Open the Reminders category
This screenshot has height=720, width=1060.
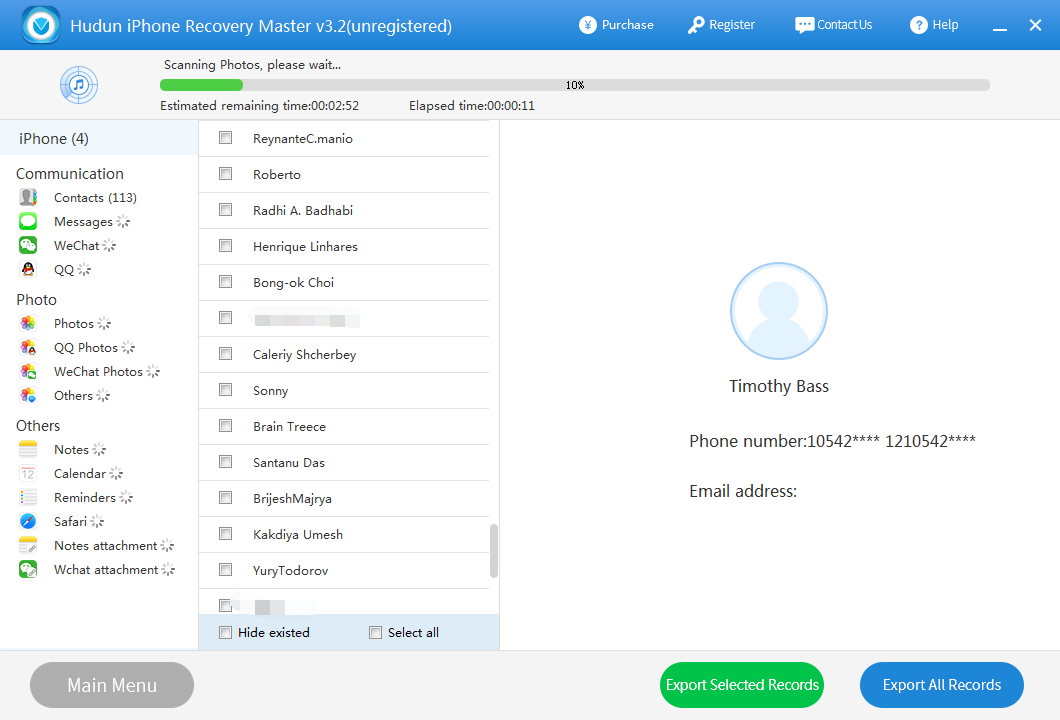(85, 498)
